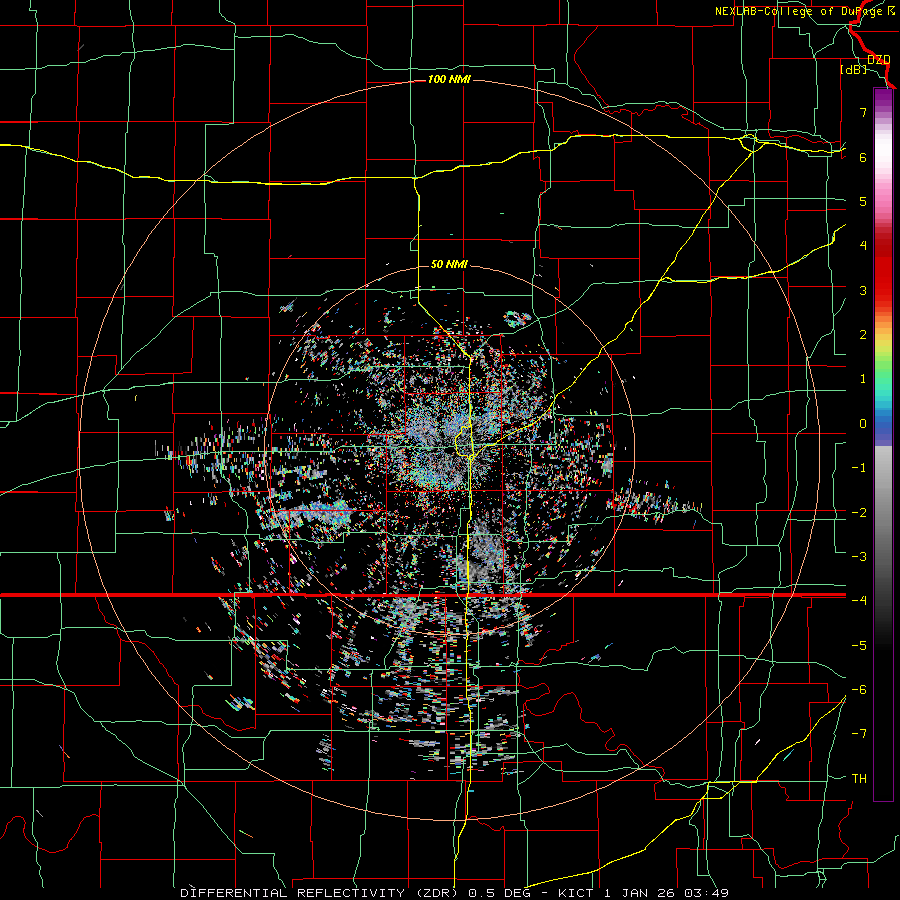Click the "-6" value on the dB scale

click(859, 690)
